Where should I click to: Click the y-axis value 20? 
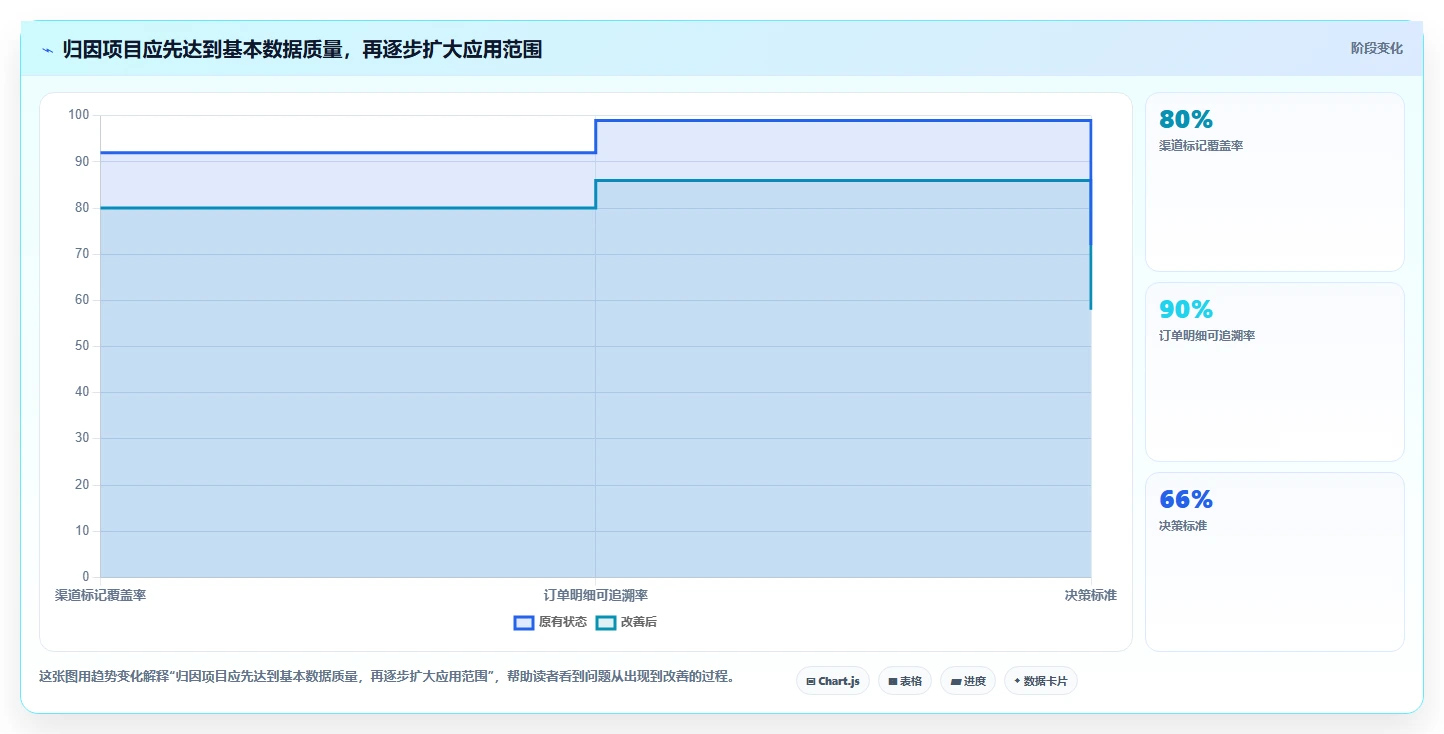click(x=82, y=485)
